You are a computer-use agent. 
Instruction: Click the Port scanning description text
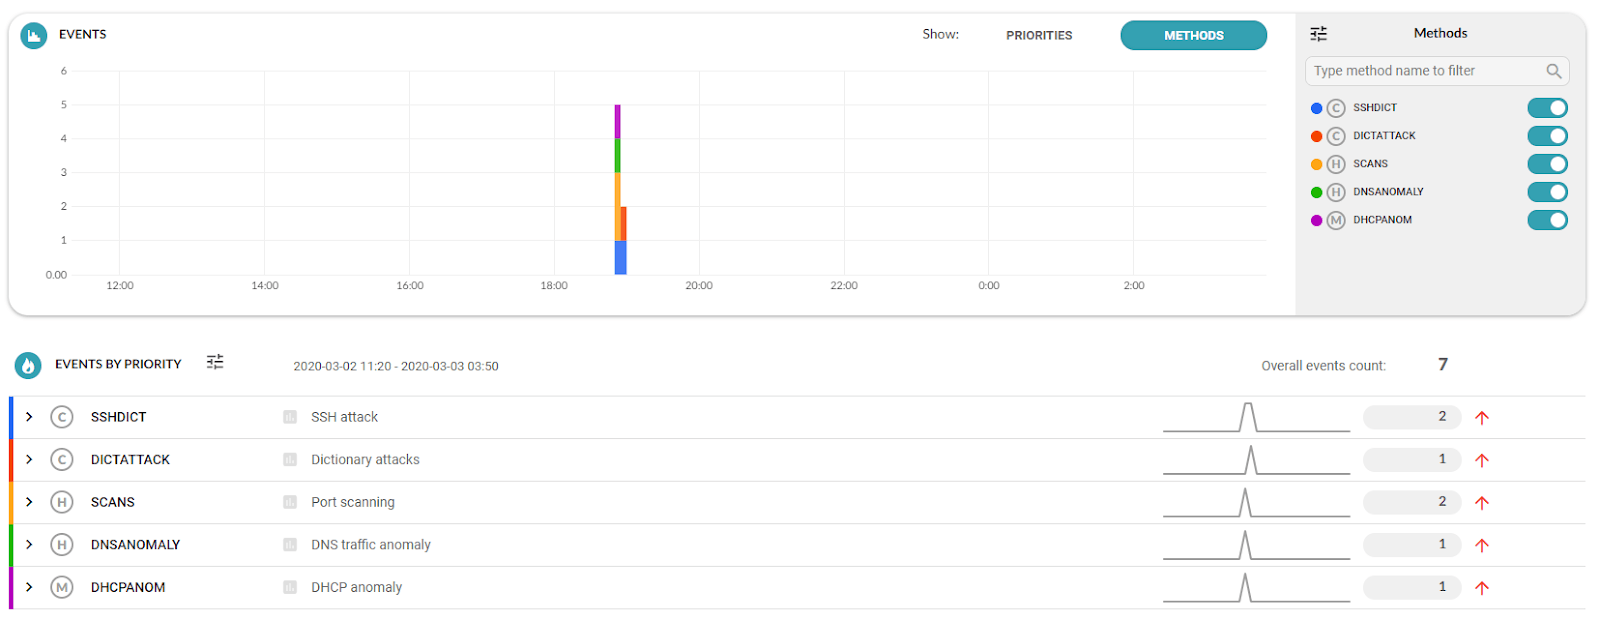(353, 502)
